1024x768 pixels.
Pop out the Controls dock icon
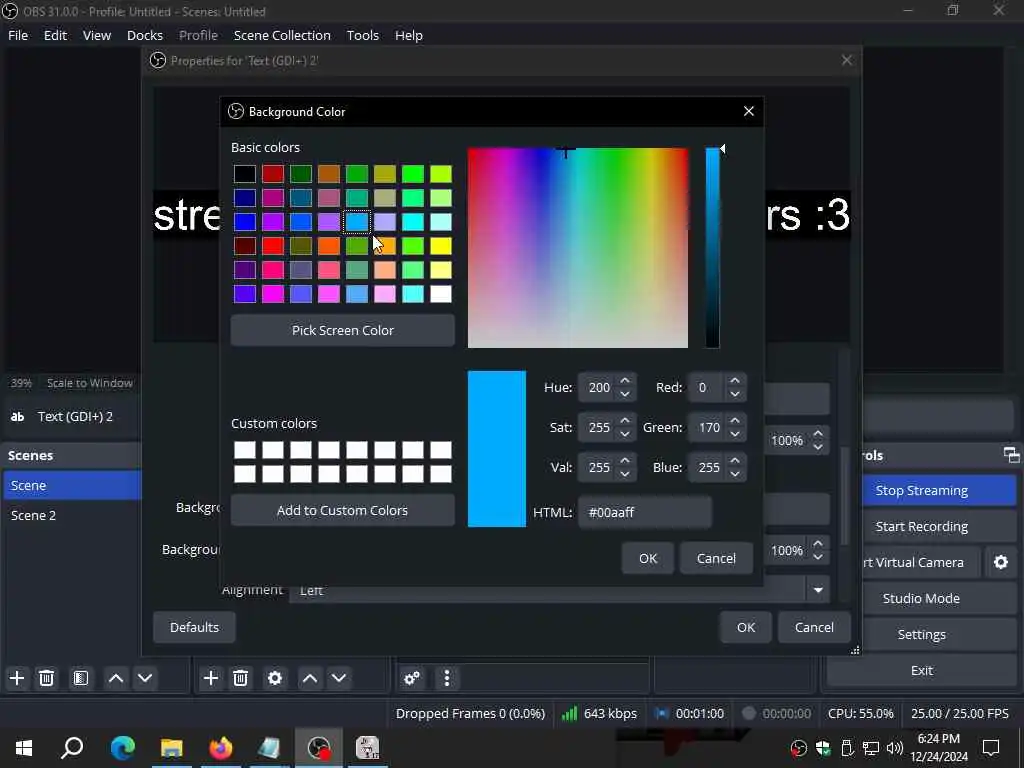tap(1011, 455)
